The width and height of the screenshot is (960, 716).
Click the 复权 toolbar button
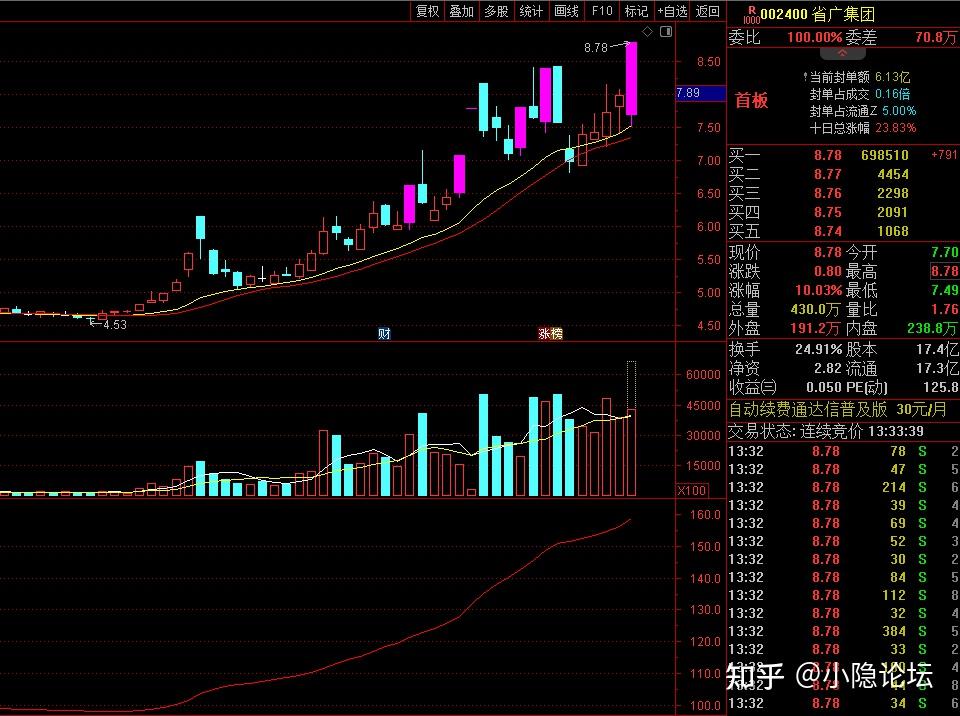click(427, 11)
